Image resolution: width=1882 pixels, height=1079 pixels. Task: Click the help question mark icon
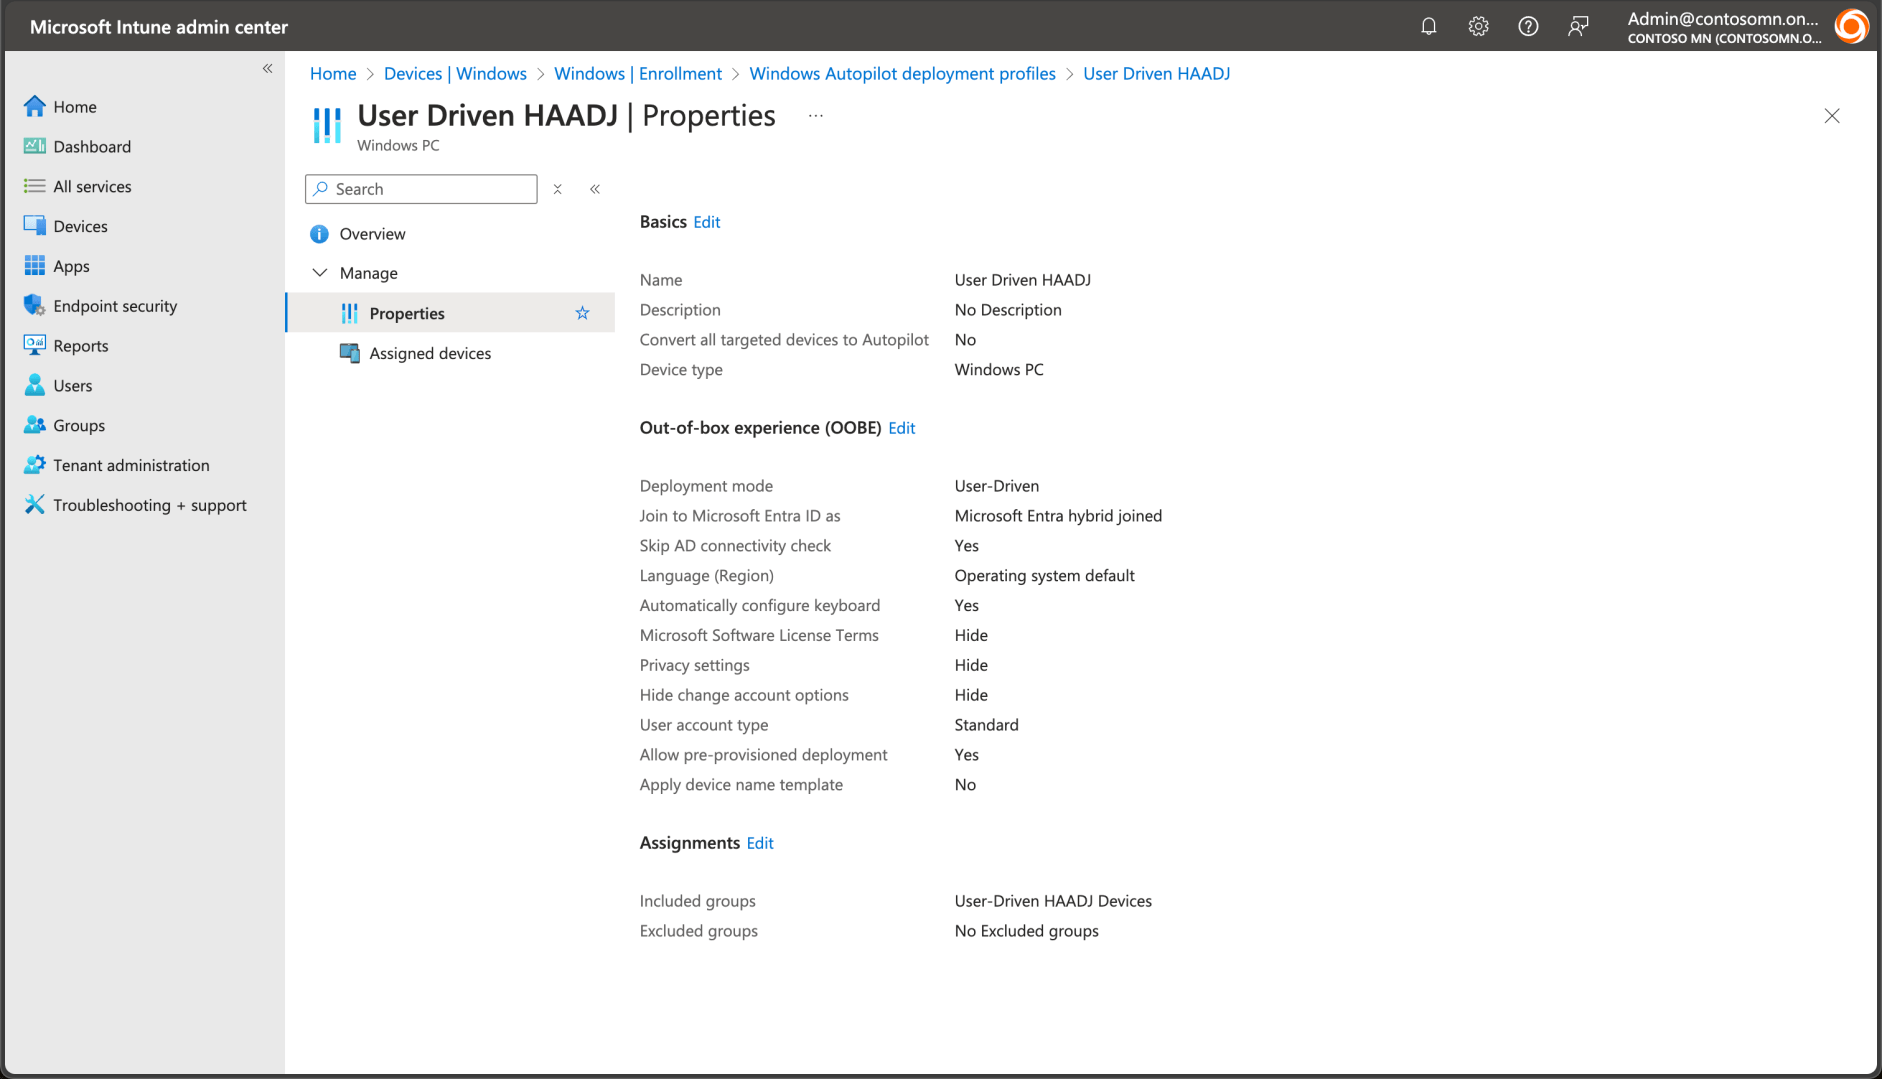tap(1528, 27)
